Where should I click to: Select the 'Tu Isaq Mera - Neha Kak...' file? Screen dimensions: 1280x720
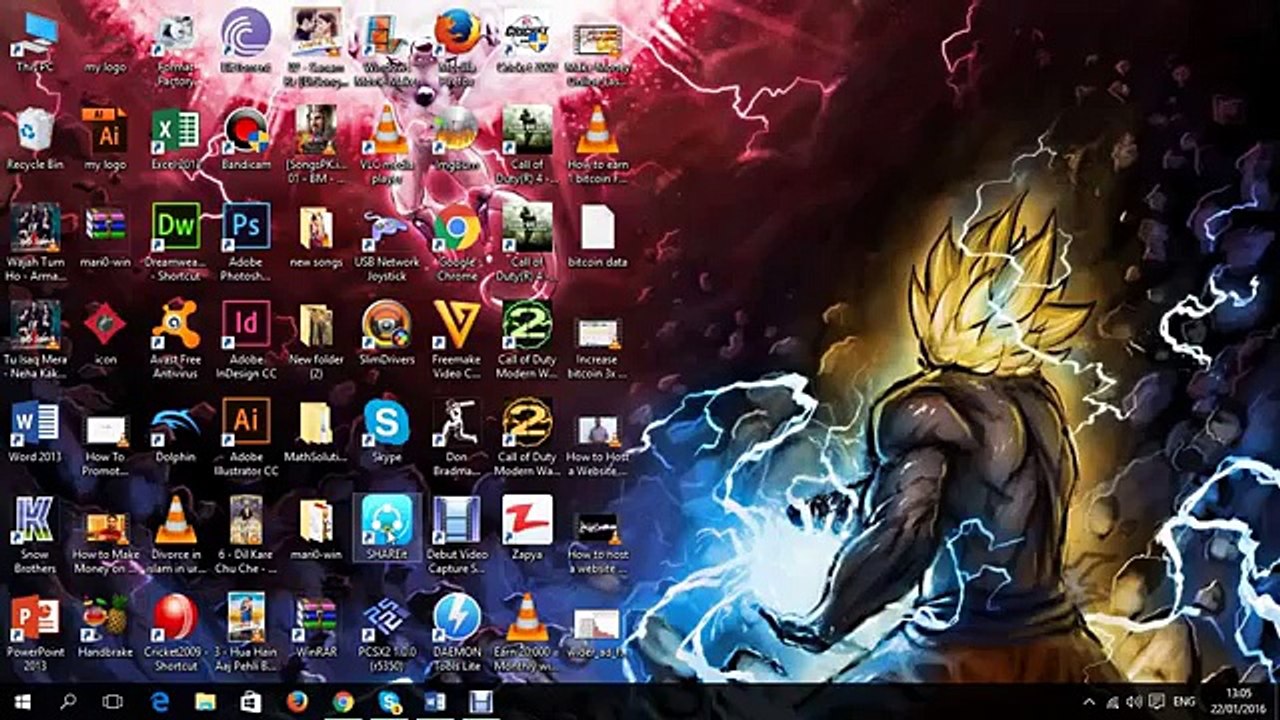(35, 340)
